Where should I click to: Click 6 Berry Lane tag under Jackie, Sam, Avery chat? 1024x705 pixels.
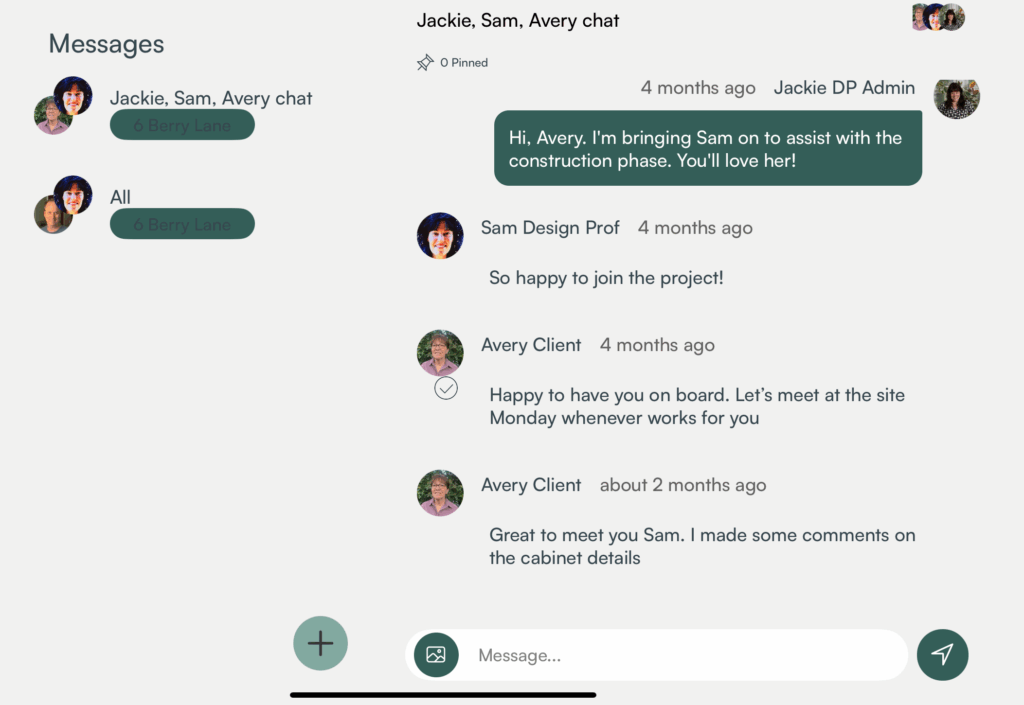click(x=182, y=125)
